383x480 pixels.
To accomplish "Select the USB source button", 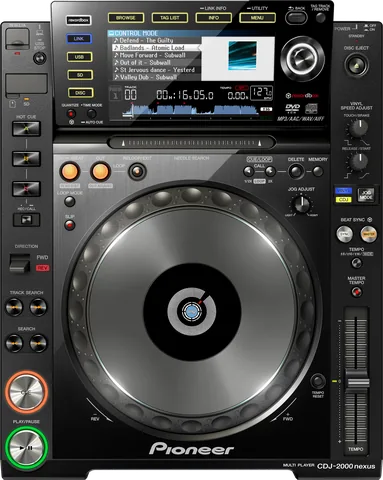I will point(80,57).
